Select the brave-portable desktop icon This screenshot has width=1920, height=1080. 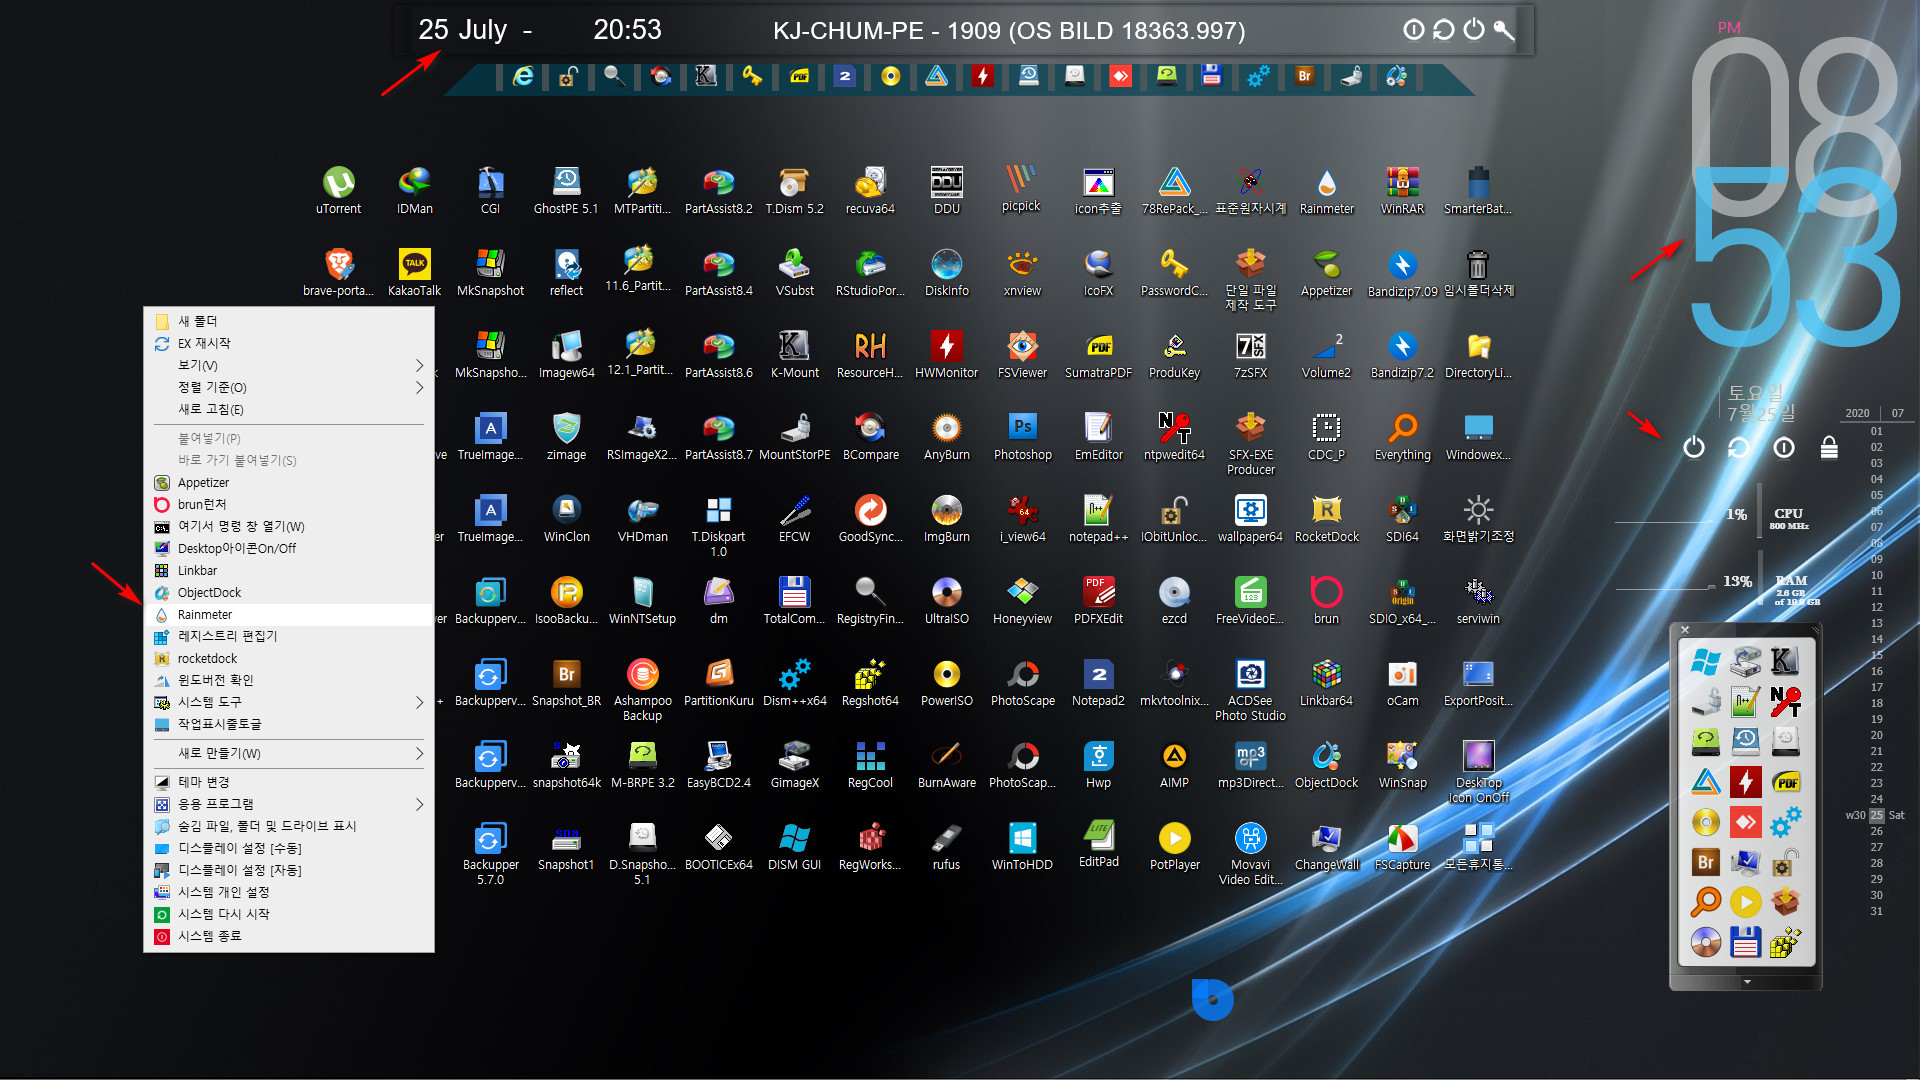(x=338, y=272)
